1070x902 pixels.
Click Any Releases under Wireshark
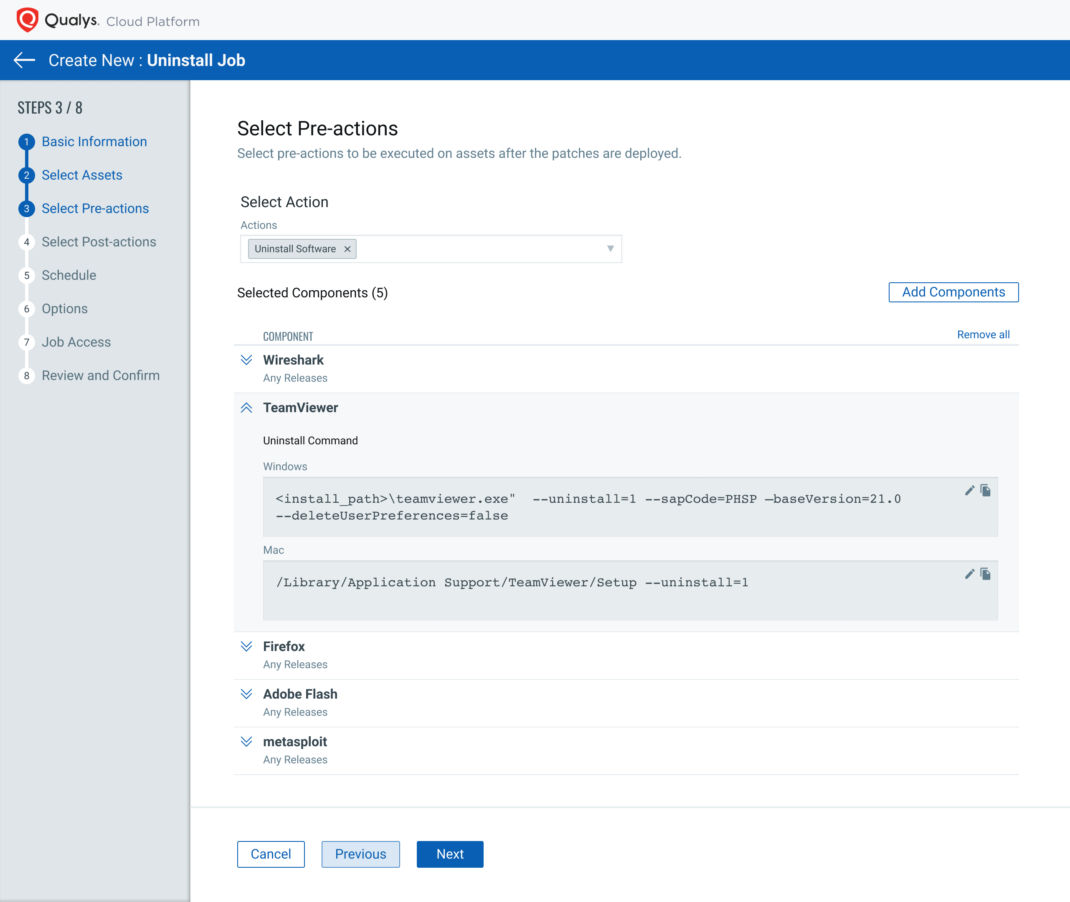(295, 378)
